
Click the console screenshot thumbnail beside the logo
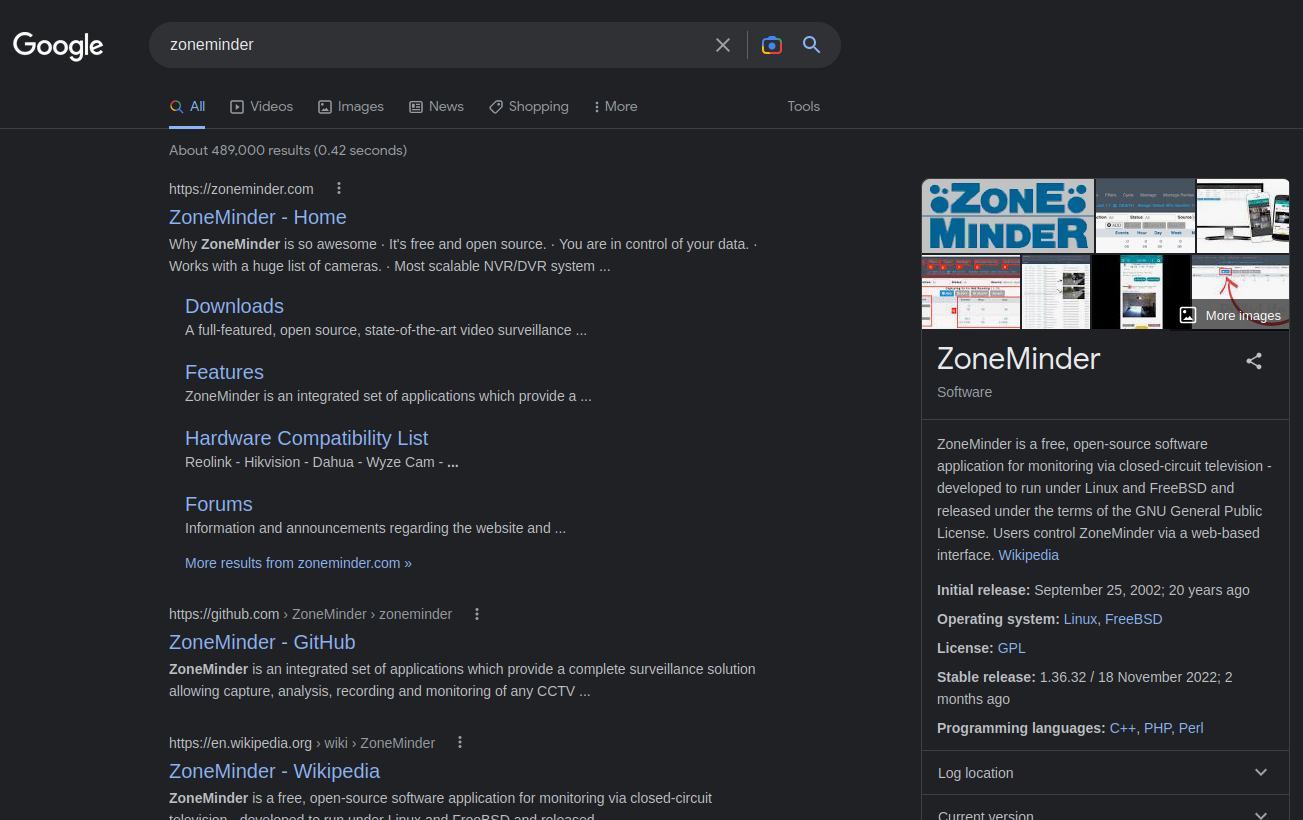pyautogui.click(x=1145, y=216)
